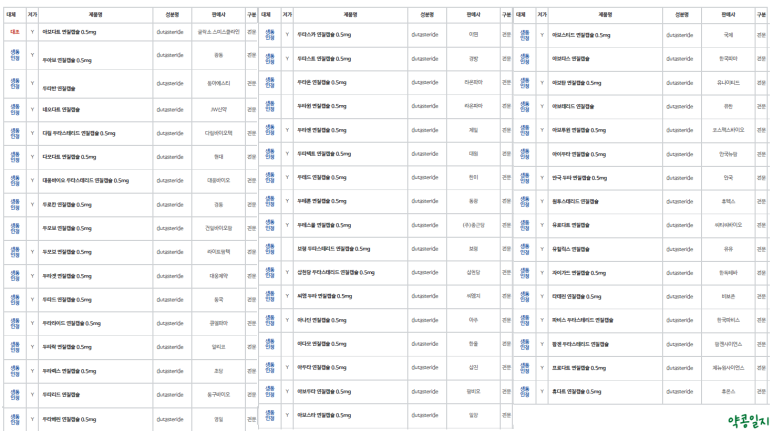The height and width of the screenshot is (431, 773).
Task: Select 네오다트 연질캡슐 product name
Action: point(61,109)
